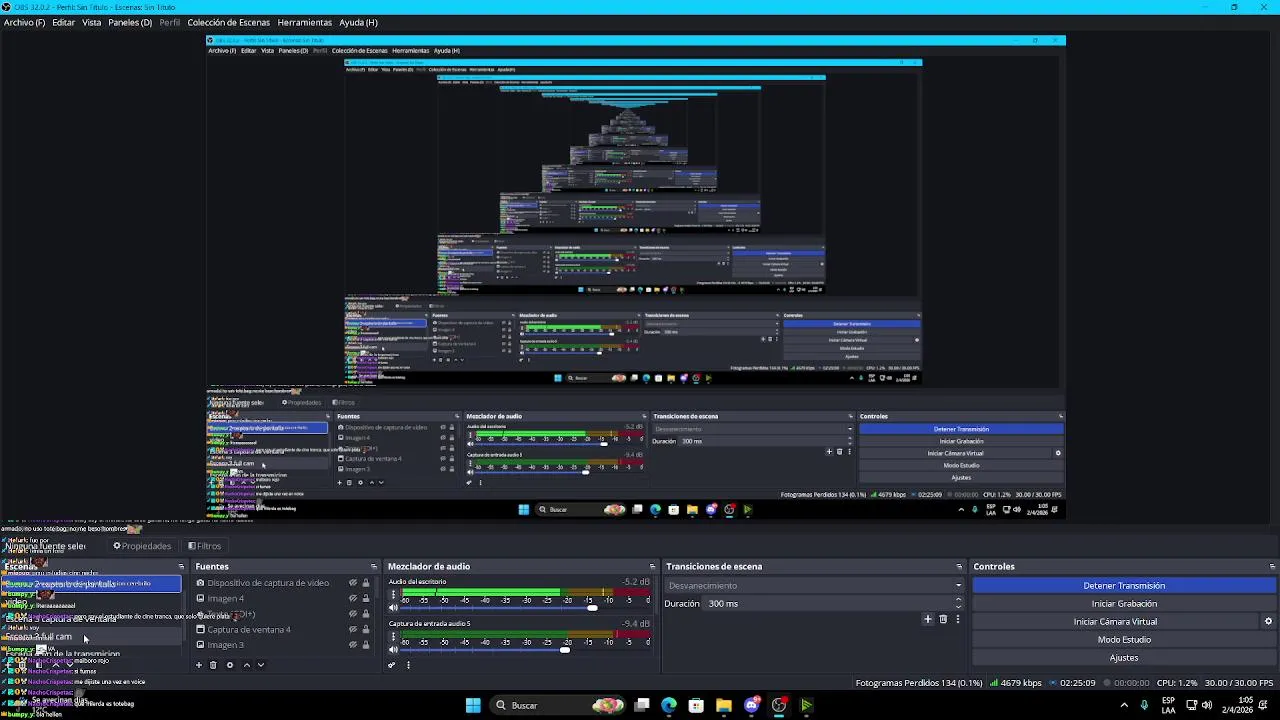Show hidden system tray icons chevron
The height and width of the screenshot is (720, 1280).
coord(1124,705)
